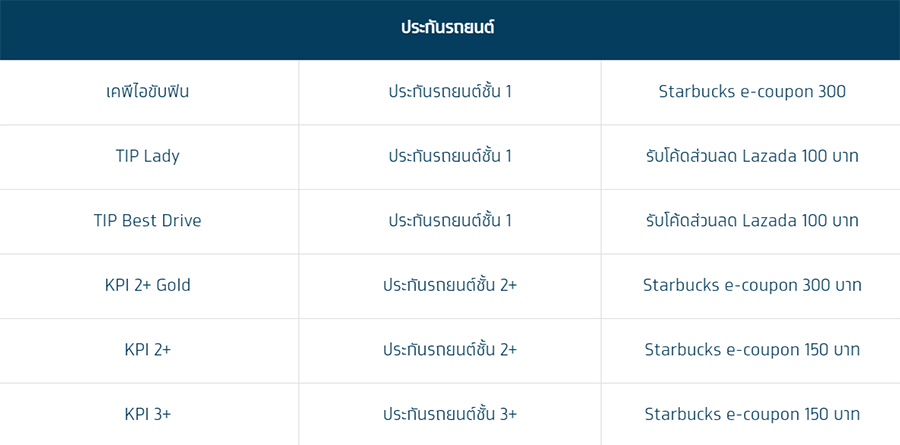Click the KPI 2+ Gold product name
Screen dimensions: 900x445
[148, 285]
